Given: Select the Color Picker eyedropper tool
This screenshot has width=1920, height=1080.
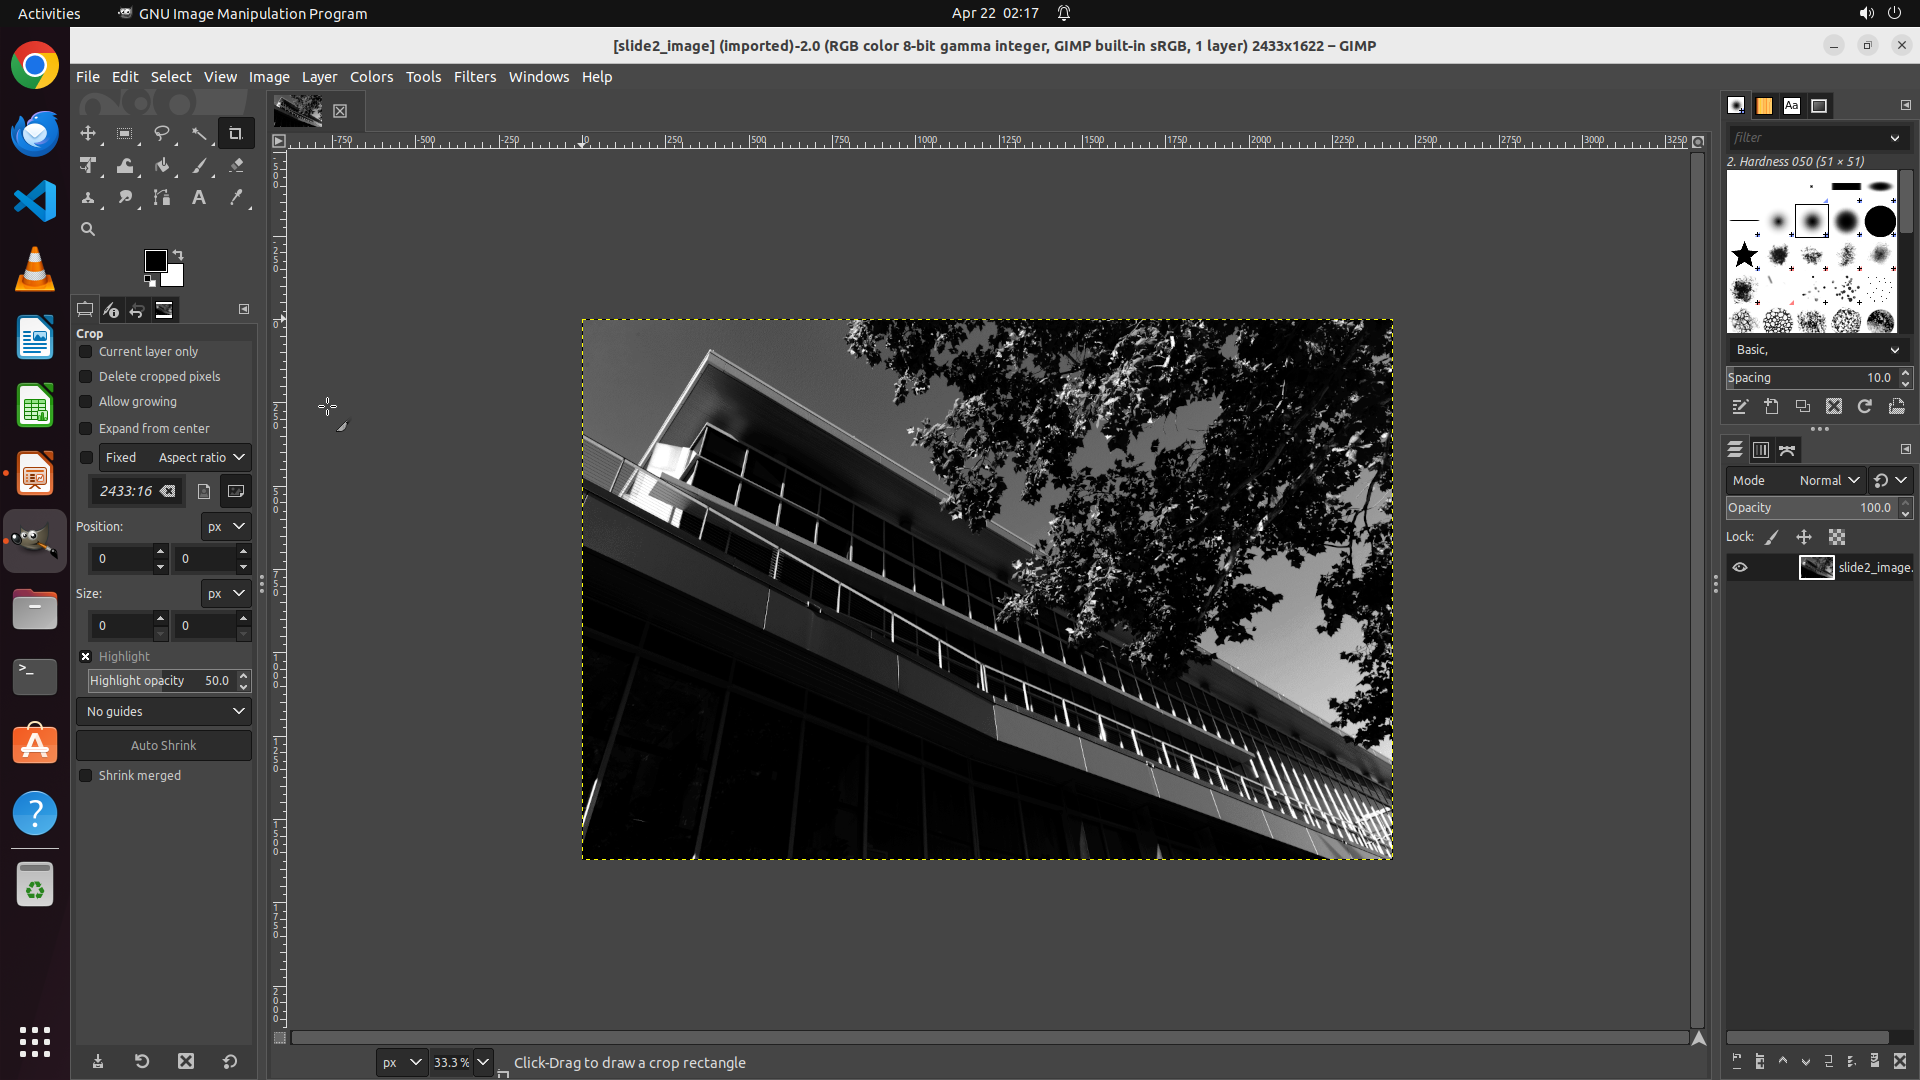Looking at the screenshot, I should 236,198.
